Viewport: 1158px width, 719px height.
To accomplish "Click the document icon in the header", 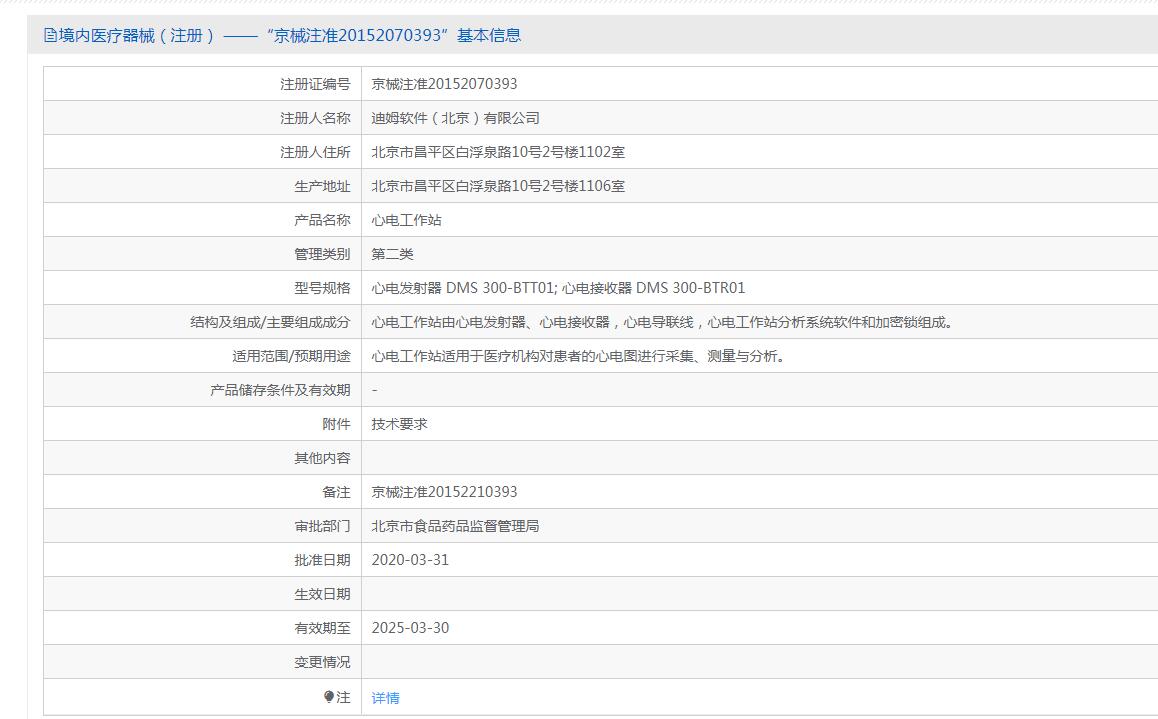I will (x=50, y=35).
